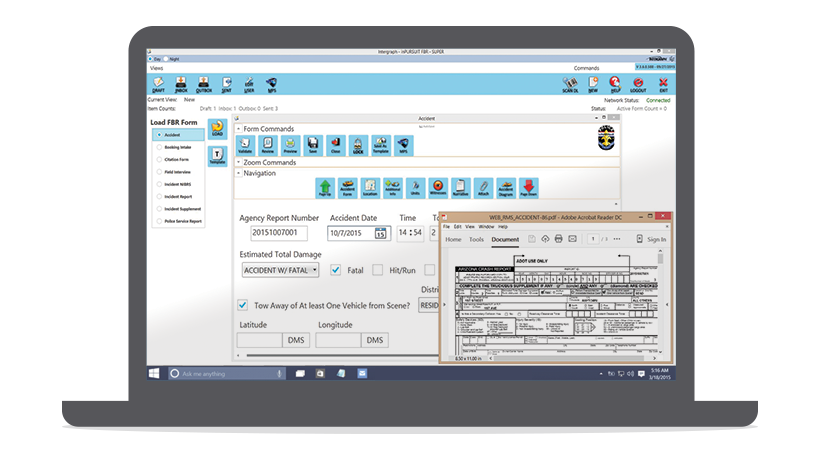The height and width of the screenshot is (460, 820).
Task: Click the Lock form command
Action: [358, 145]
